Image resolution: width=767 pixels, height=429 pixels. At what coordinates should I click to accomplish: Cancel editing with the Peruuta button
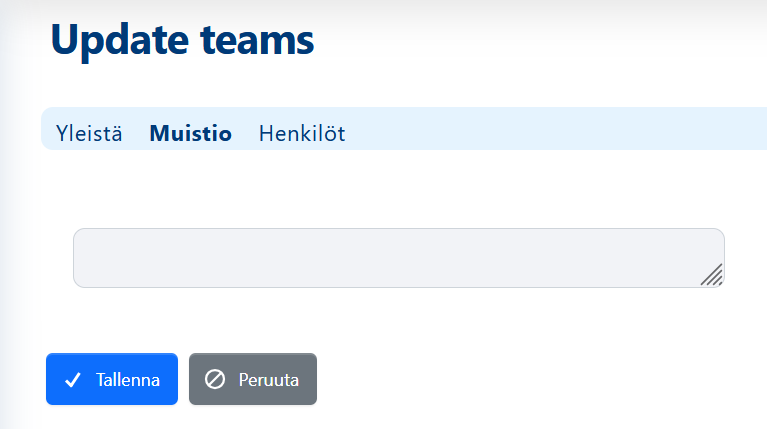[253, 379]
